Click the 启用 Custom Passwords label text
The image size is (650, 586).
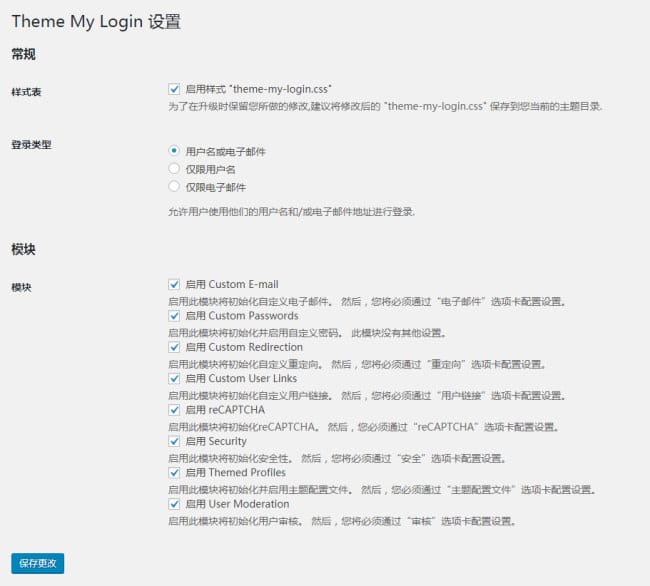click(242, 316)
